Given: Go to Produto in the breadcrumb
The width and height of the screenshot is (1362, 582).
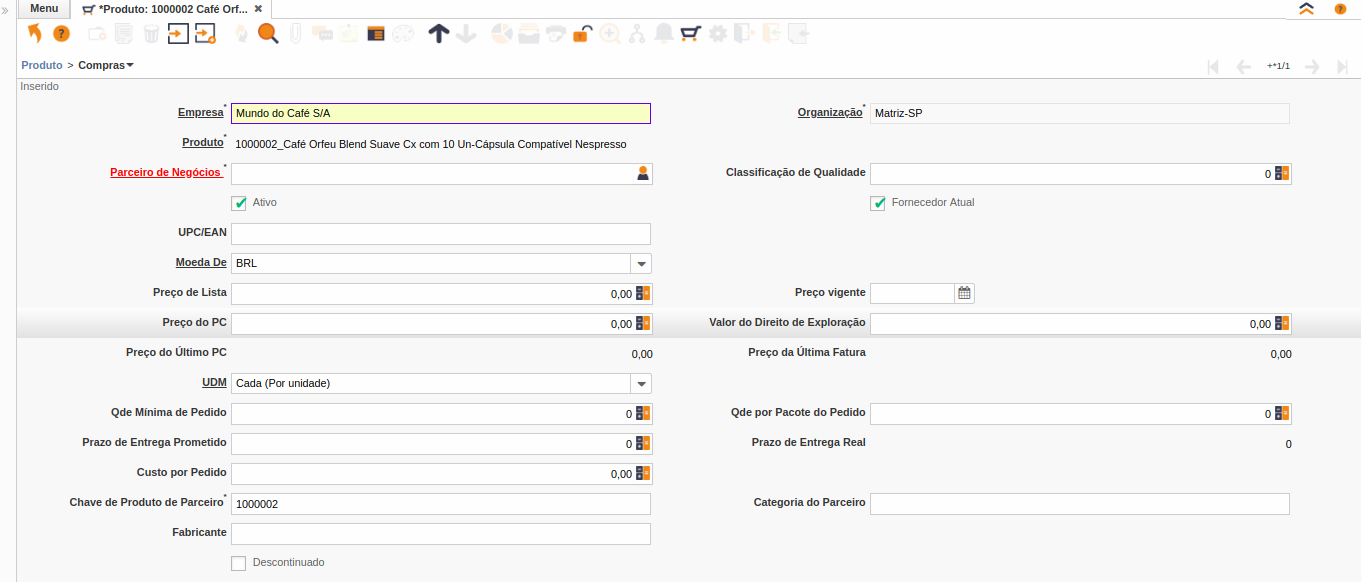Looking at the screenshot, I should point(42,65).
